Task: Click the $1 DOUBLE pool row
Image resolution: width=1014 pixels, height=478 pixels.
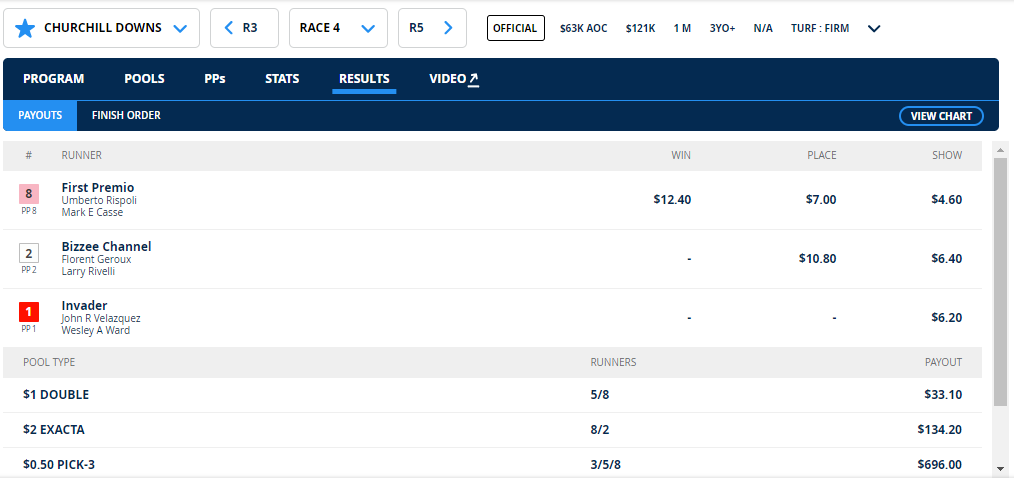Action: [492, 395]
